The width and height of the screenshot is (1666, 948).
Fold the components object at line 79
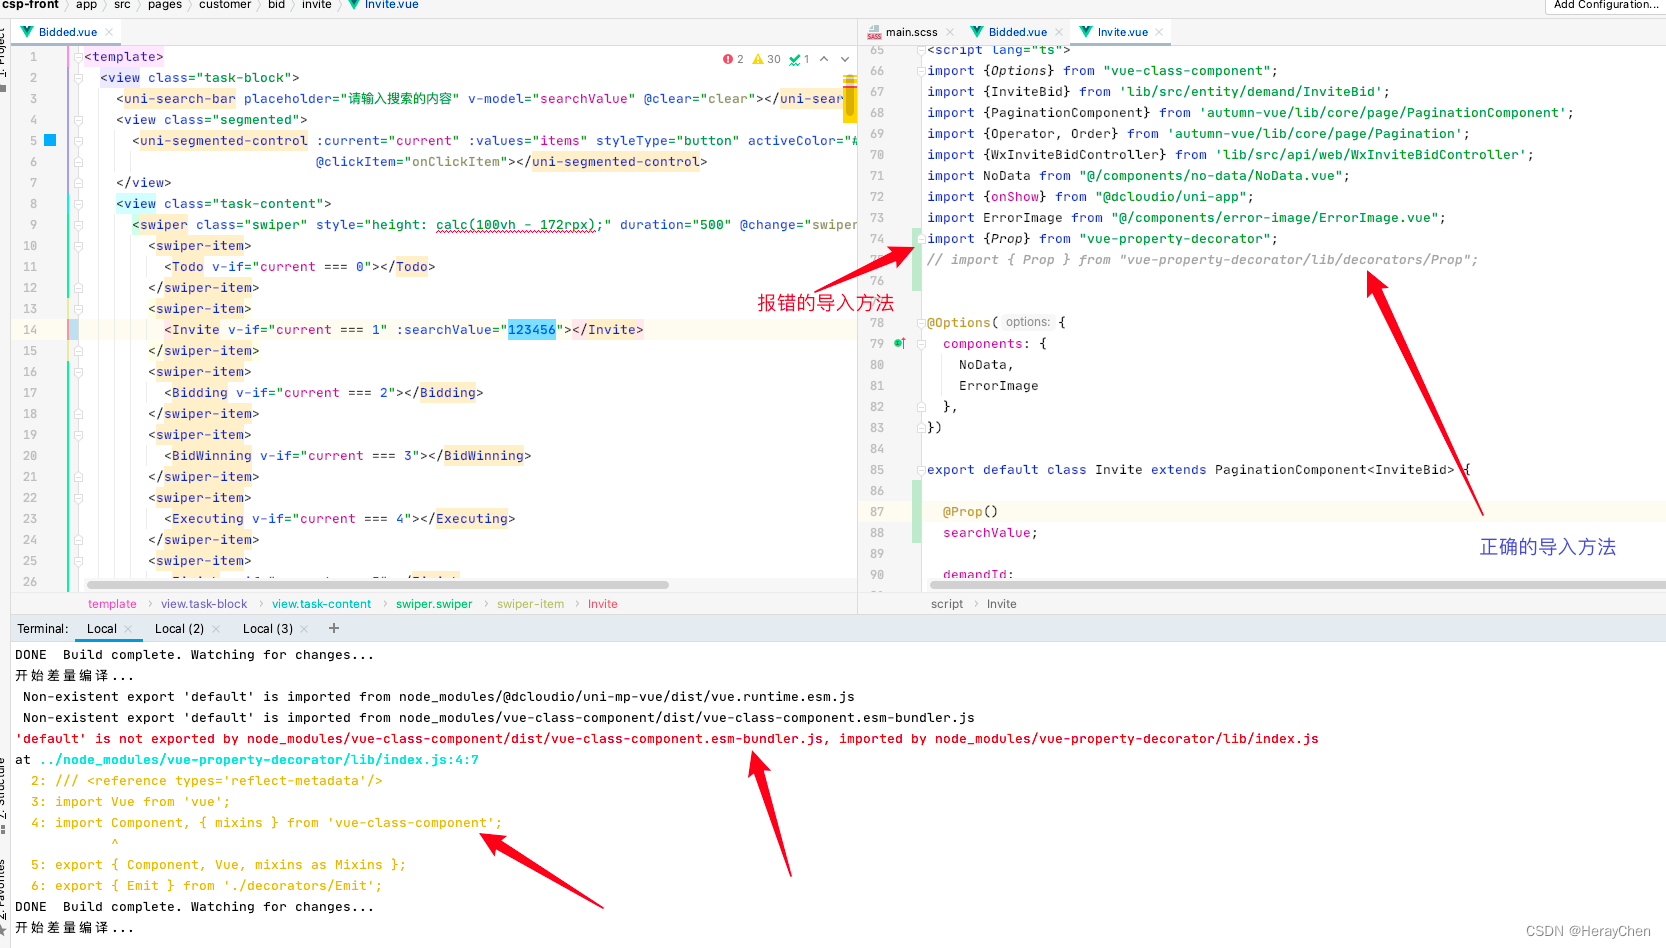click(x=921, y=344)
